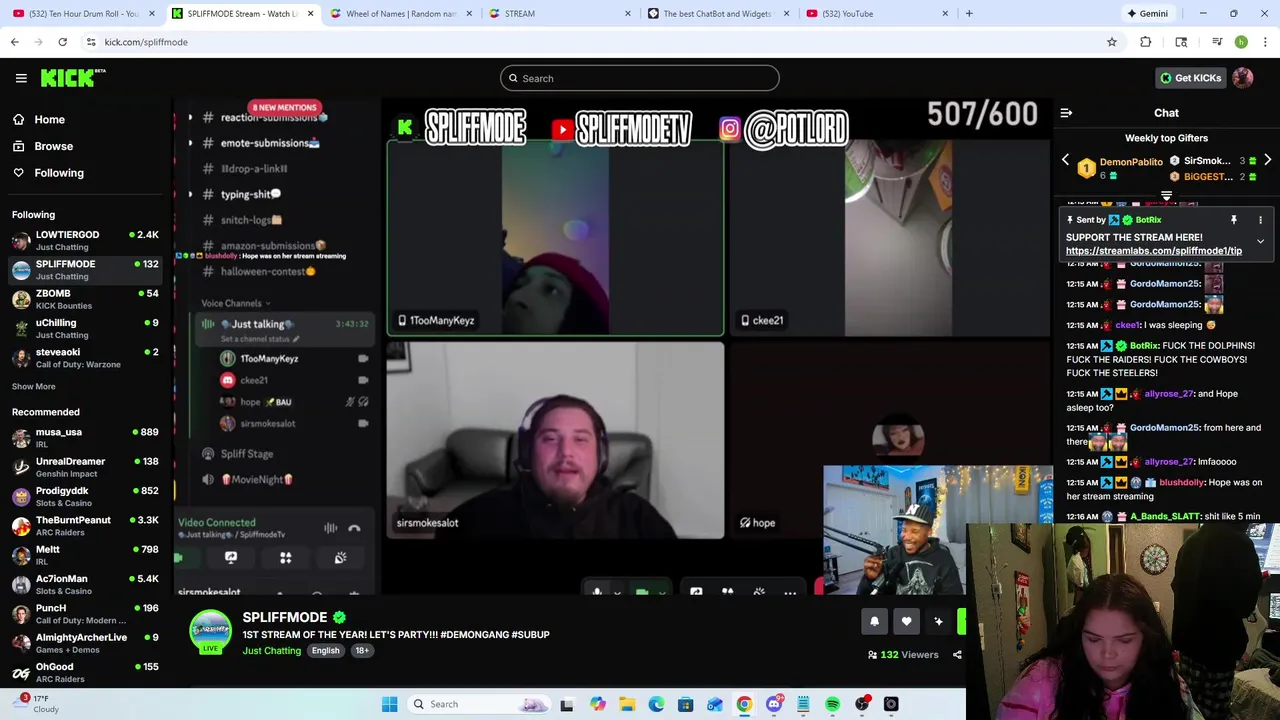The height and width of the screenshot is (720, 1280).
Task: Follow the channel with heart icon
Action: click(x=906, y=622)
